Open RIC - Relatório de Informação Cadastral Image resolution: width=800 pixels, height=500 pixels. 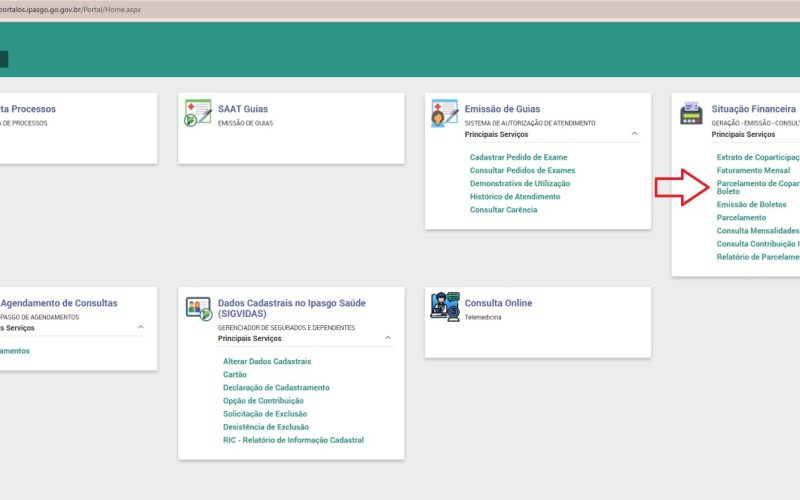[x=293, y=440]
